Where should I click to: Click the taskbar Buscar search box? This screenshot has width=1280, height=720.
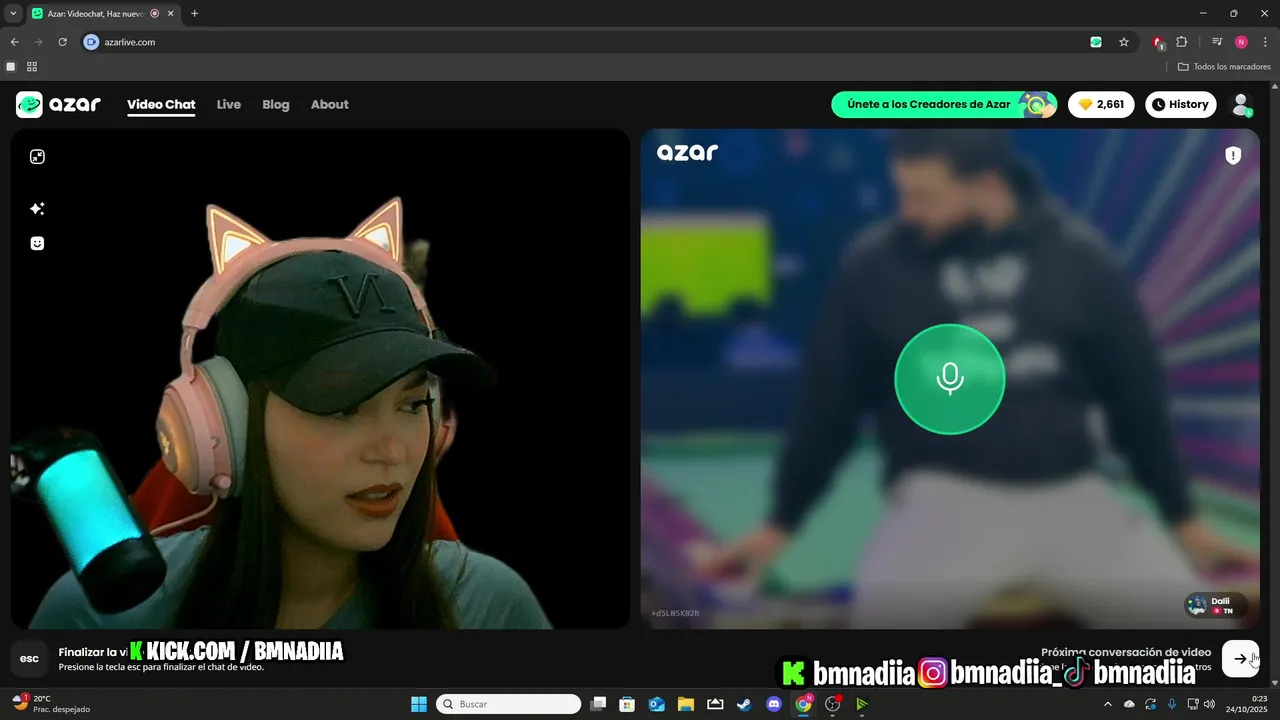[x=509, y=704]
